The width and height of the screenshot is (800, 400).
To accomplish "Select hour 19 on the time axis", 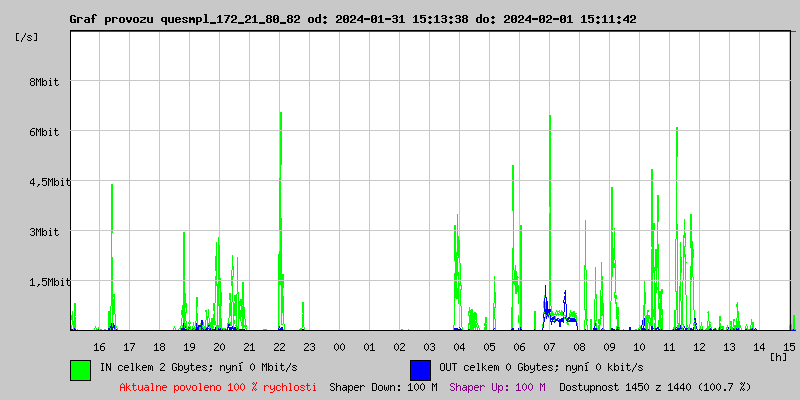I will click(189, 346).
